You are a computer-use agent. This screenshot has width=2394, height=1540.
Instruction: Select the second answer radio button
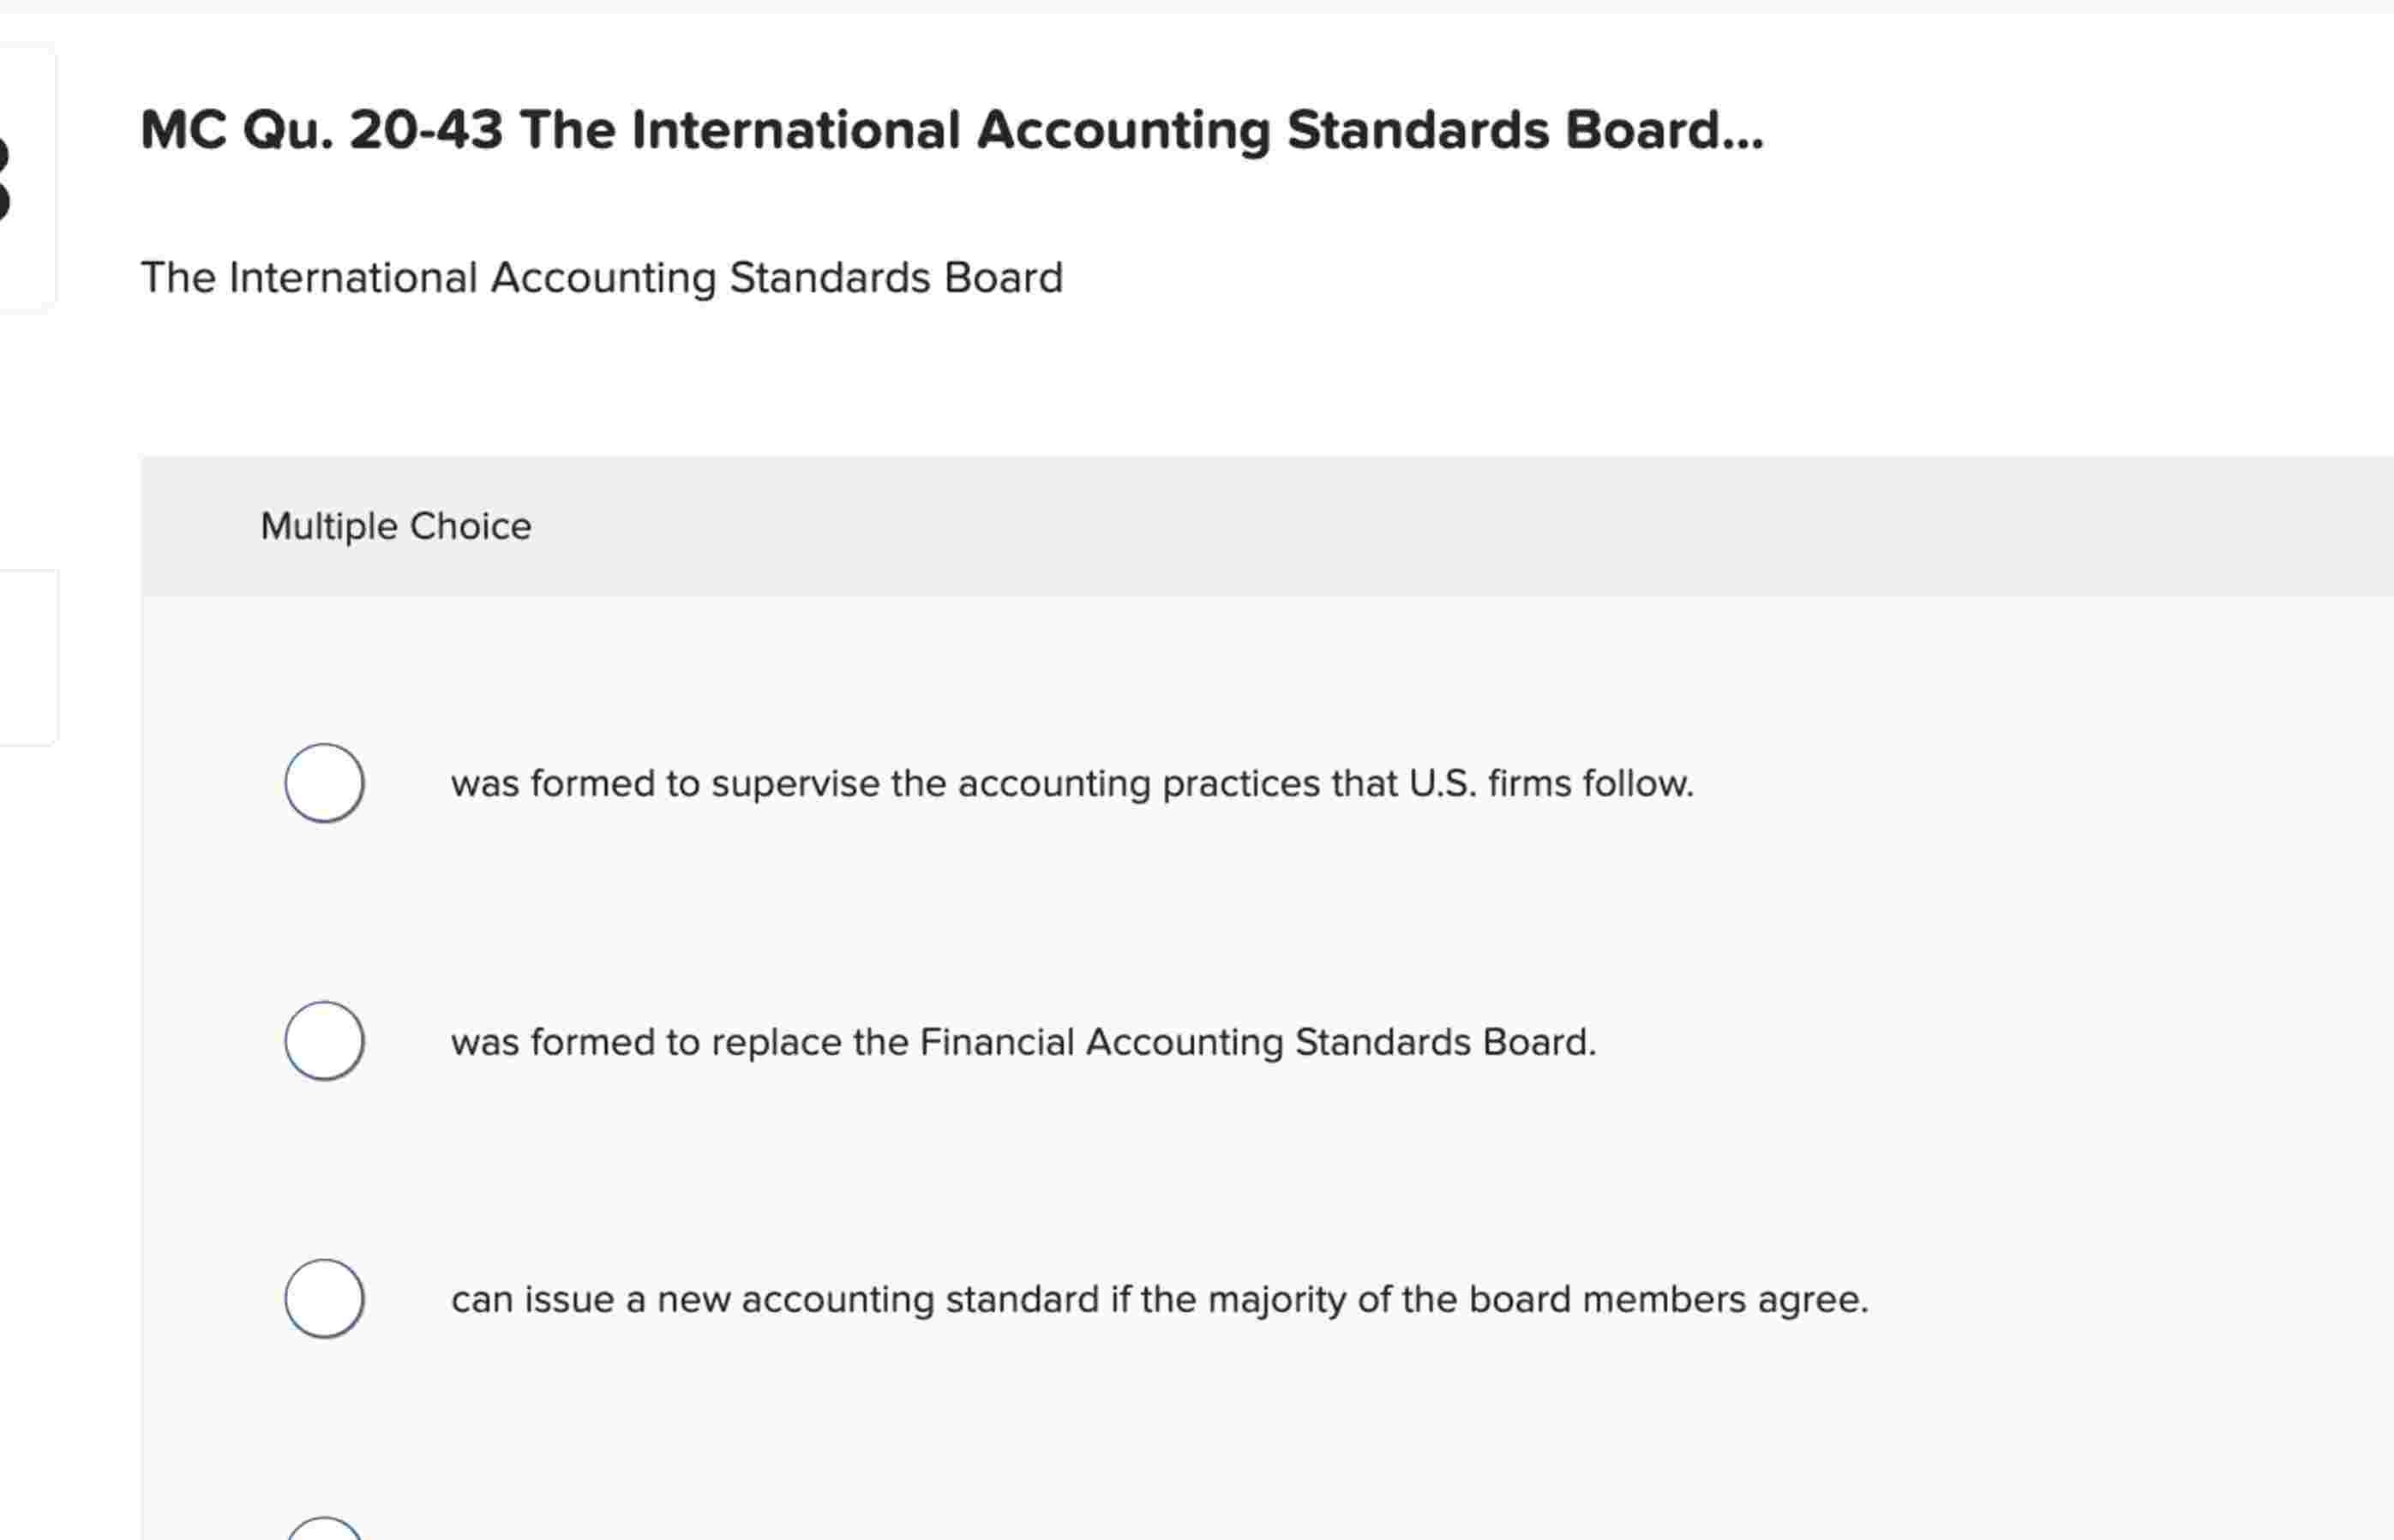[324, 1041]
